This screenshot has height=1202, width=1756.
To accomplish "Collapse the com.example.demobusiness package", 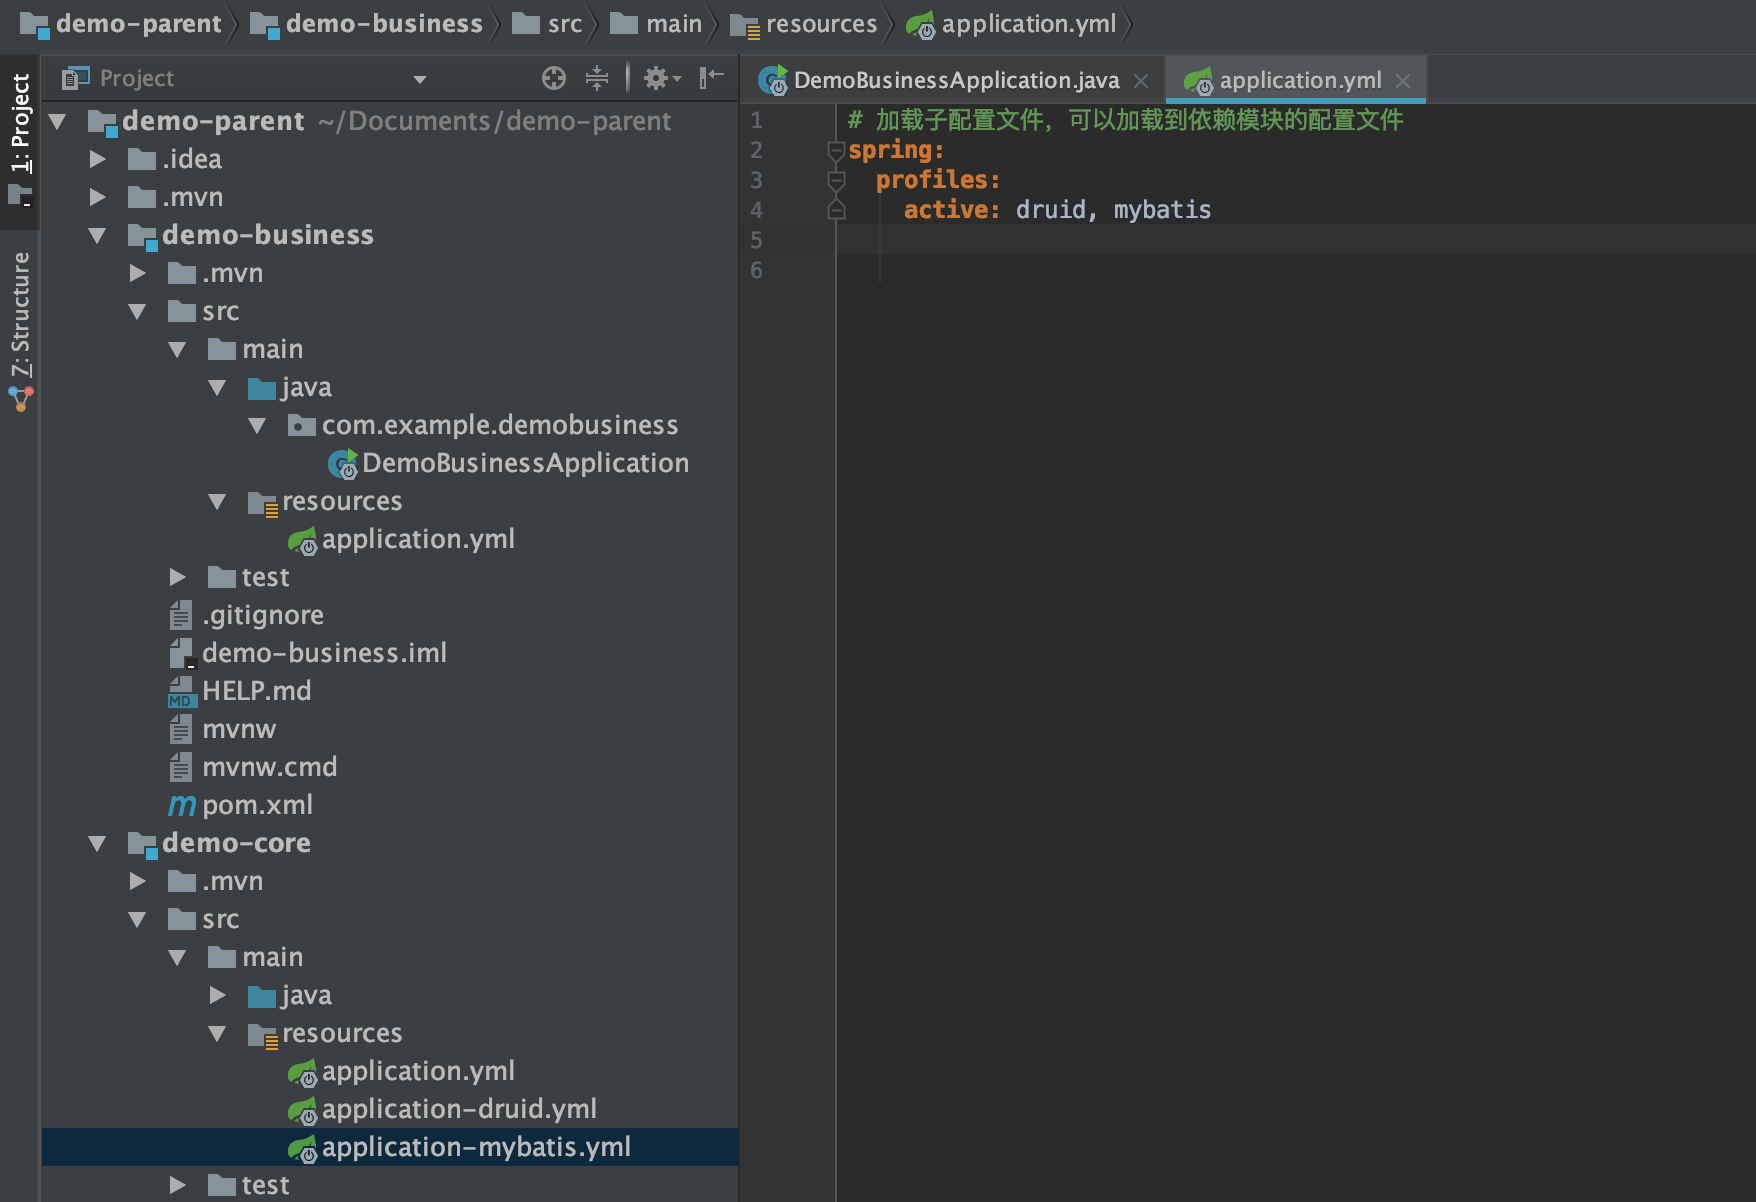I will (257, 425).
